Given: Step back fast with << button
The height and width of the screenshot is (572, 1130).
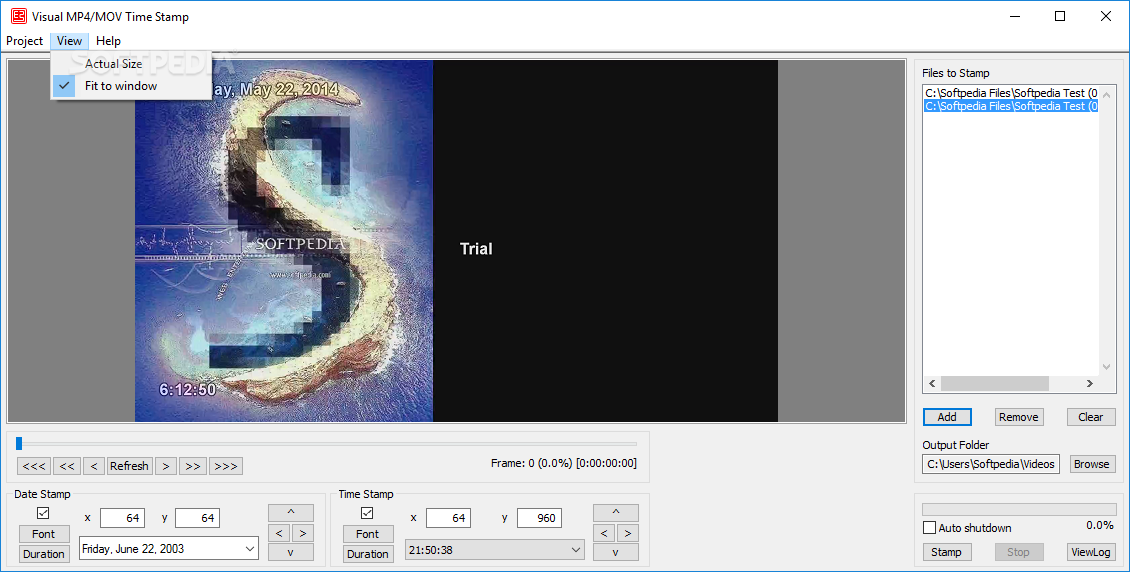Looking at the screenshot, I should click(x=67, y=466).
